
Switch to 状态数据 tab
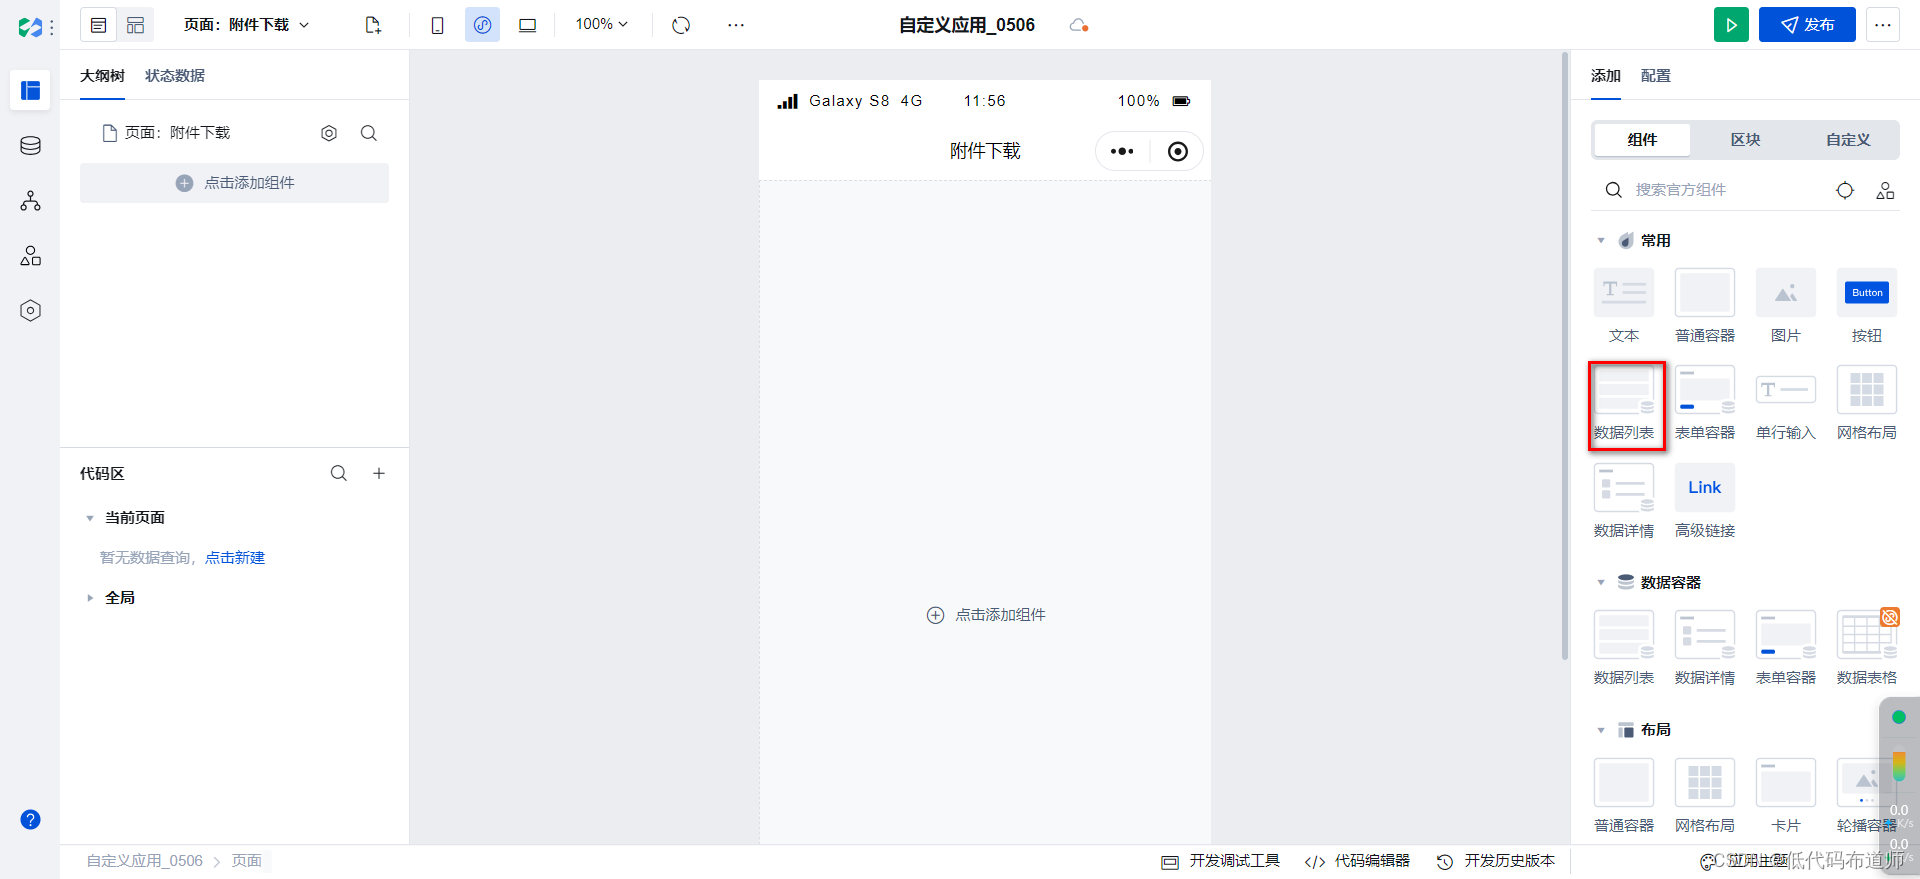tap(175, 76)
